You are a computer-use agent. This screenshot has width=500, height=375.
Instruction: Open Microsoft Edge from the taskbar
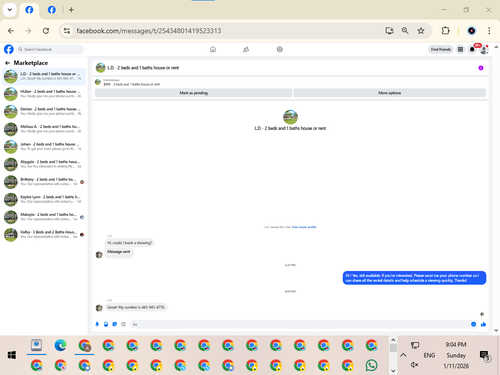pos(60,345)
